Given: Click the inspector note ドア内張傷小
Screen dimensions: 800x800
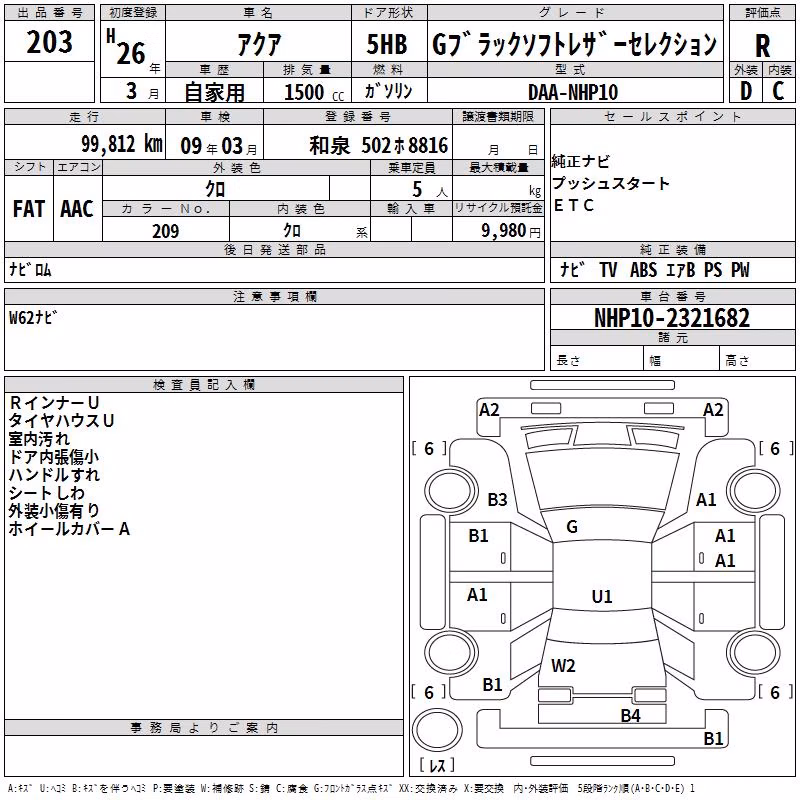Looking at the screenshot, I should coord(54,457).
